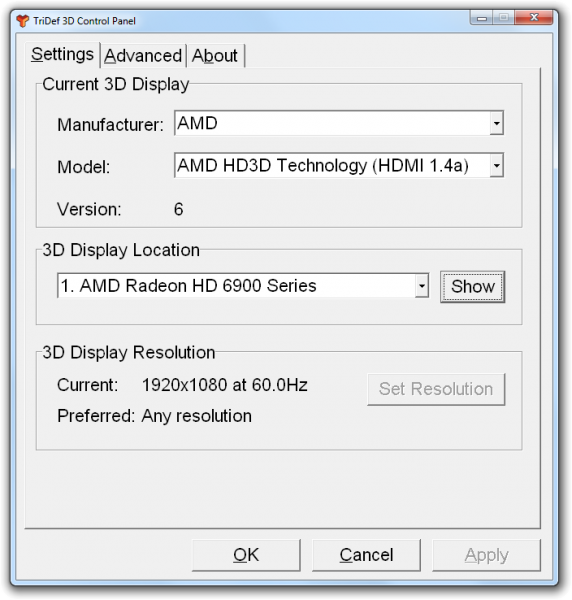Switch to the Settings tab
The width and height of the screenshot is (572, 600).
(62, 54)
